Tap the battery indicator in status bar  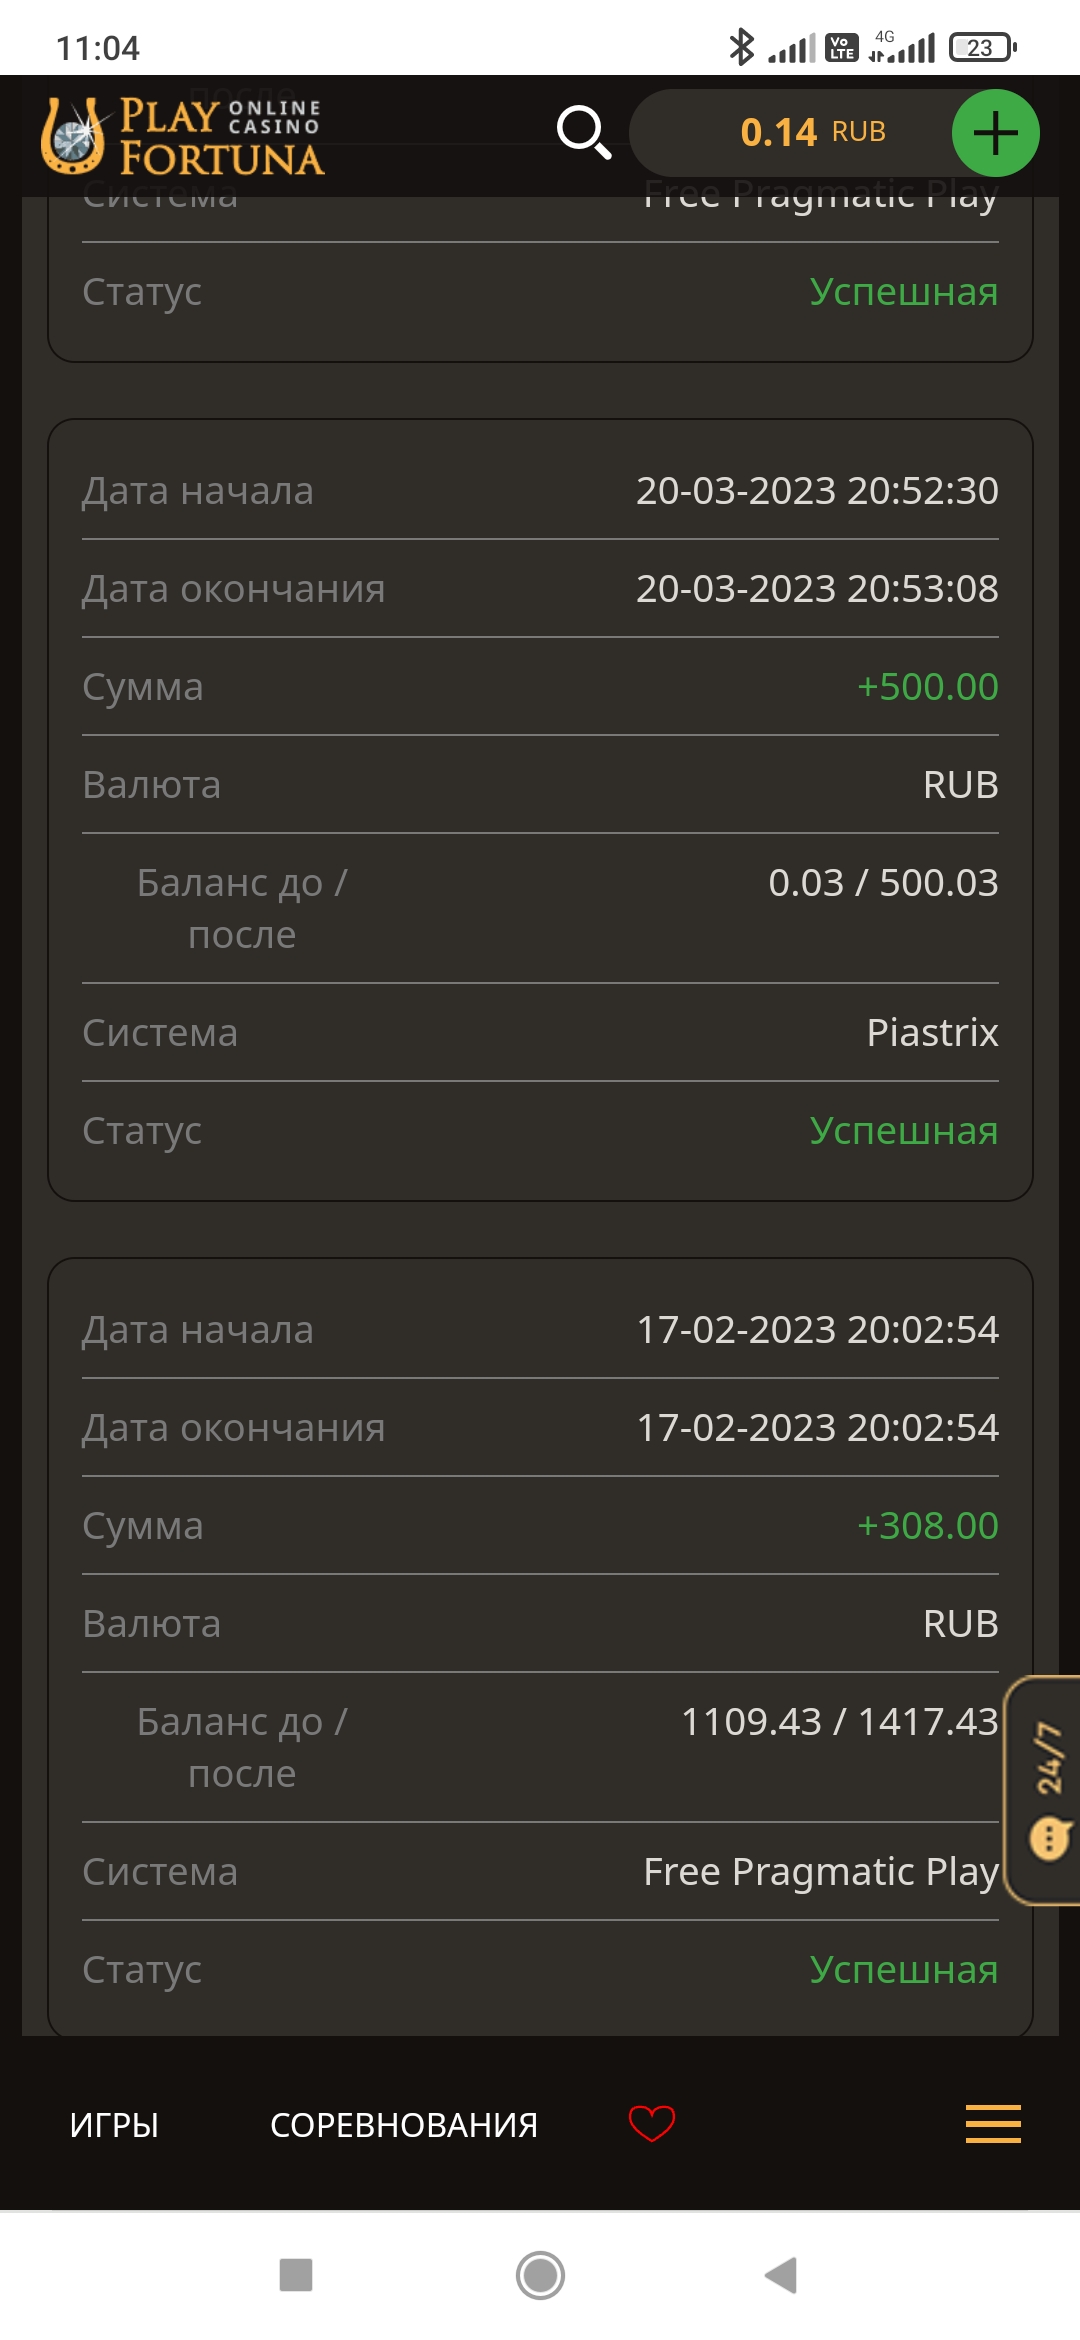(982, 47)
